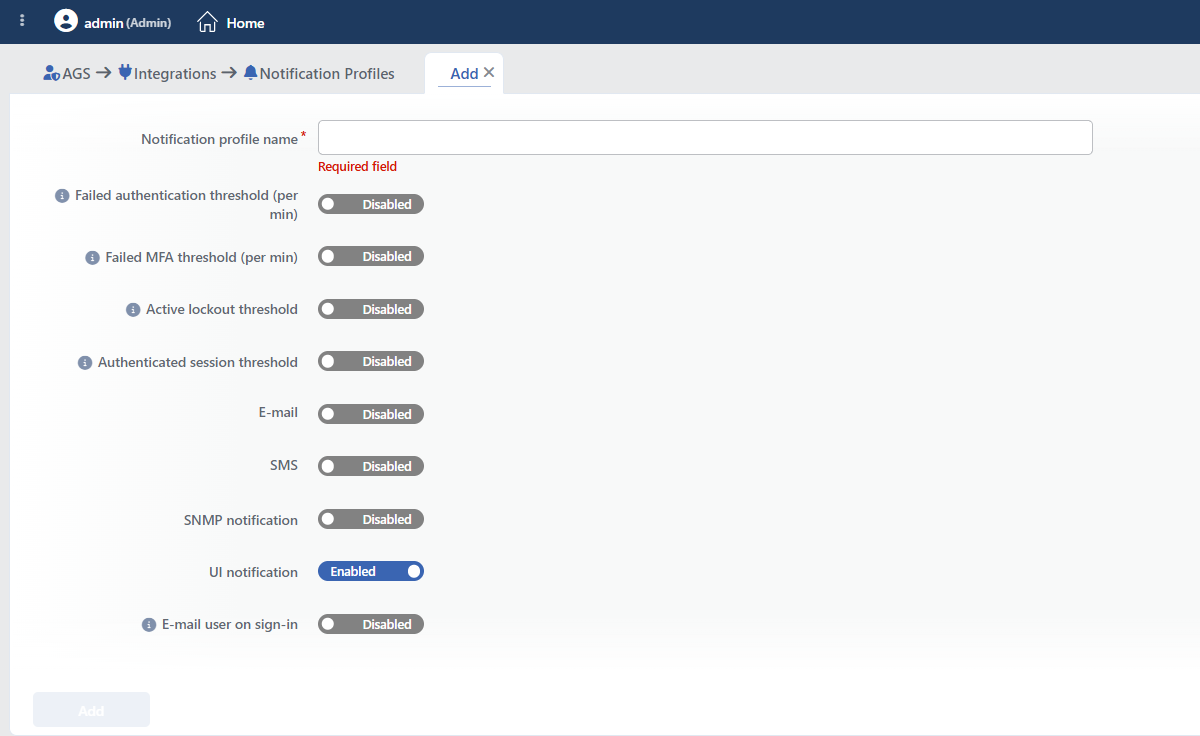This screenshot has height=736, width=1200.
Task: Show info for Authenticated session threshold
Action: pos(84,363)
